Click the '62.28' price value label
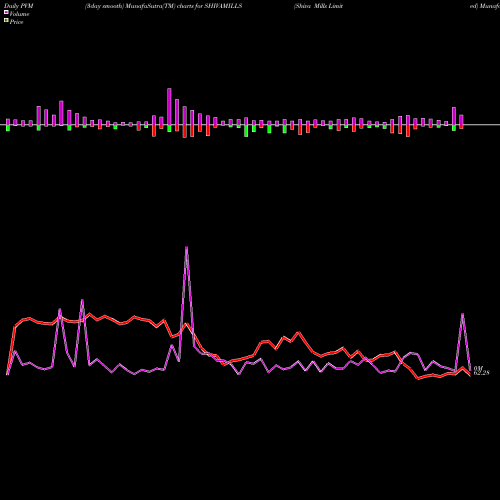Viewport: 500px width, 500px height. point(481,373)
